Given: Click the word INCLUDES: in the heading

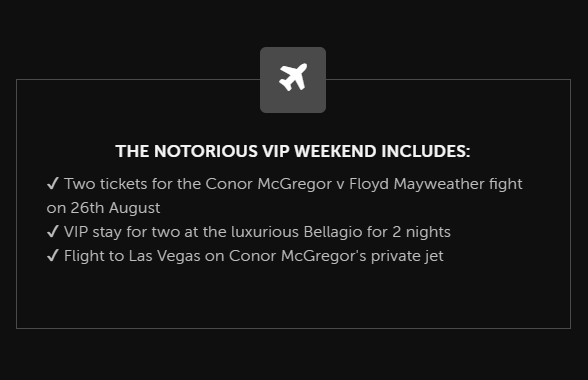Looking at the screenshot, I should [x=426, y=151].
